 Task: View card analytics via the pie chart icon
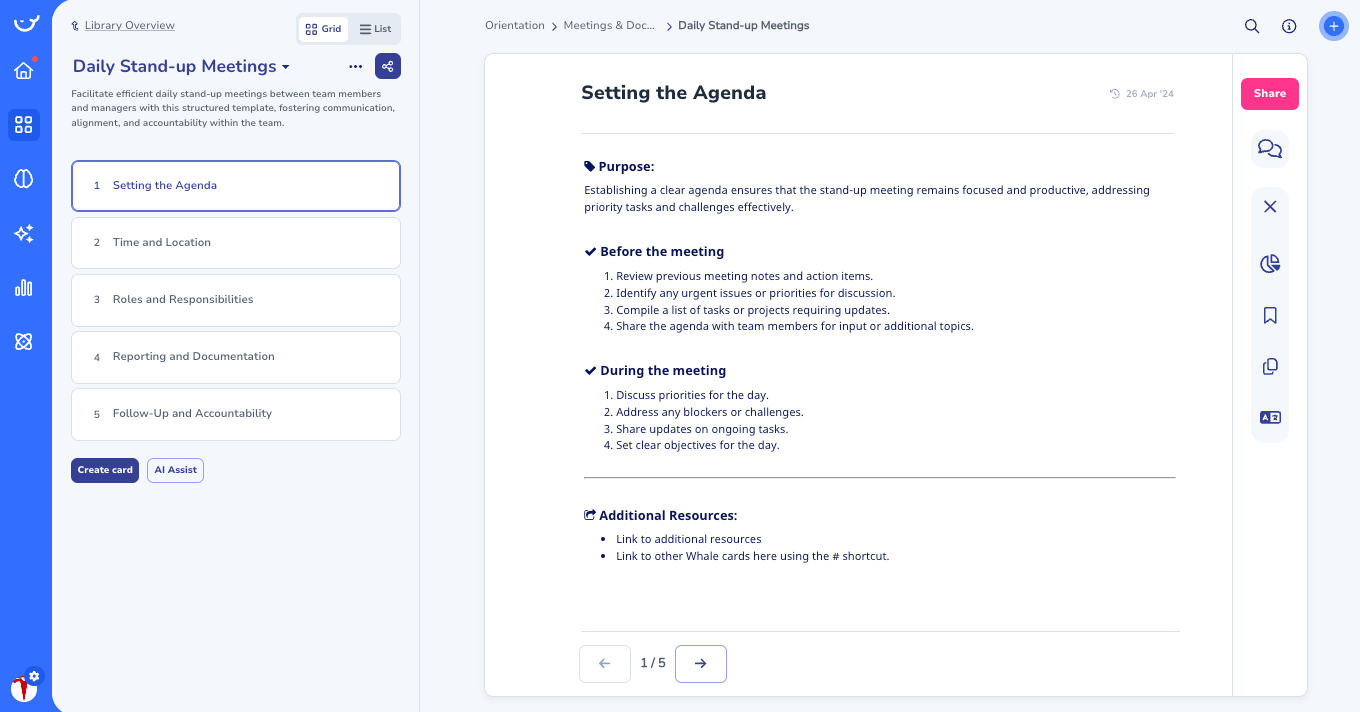pyautogui.click(x=1269, y=263)
